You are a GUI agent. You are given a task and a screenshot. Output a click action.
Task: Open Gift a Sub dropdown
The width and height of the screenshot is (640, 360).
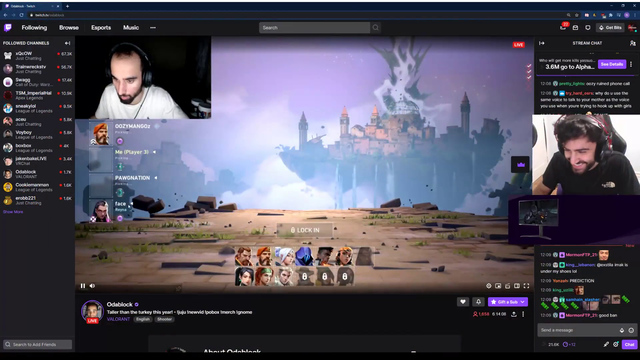[x=508, y=302]
